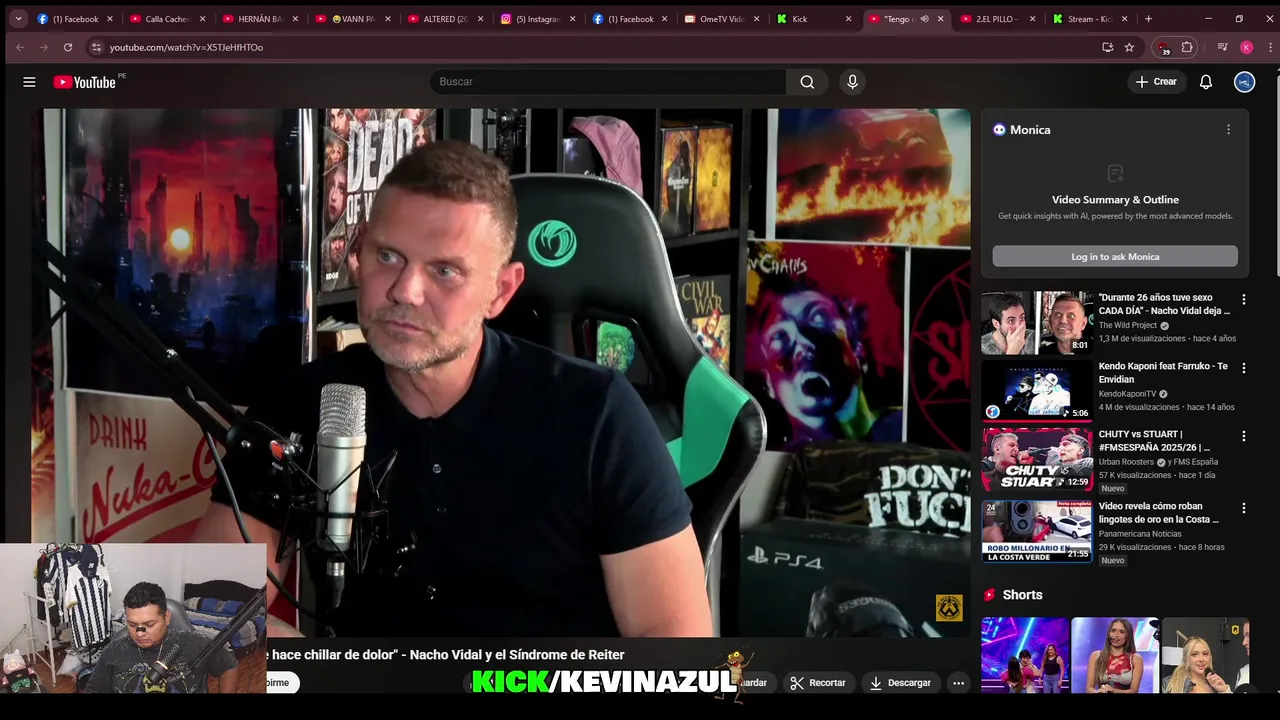Switch to the 'OmeTV Video' tab
The image size is (1280, 720).
coord(722,19)
